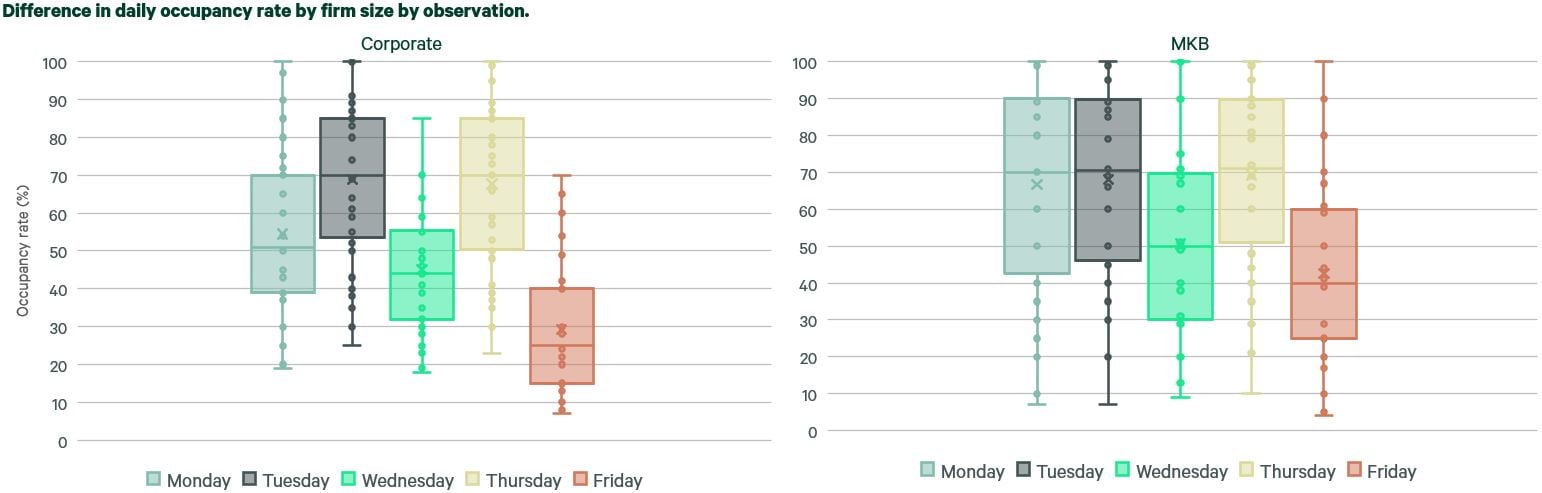
Task: Click Monday legend swatch in Corporate chart
Action: [x=154, y=480]
